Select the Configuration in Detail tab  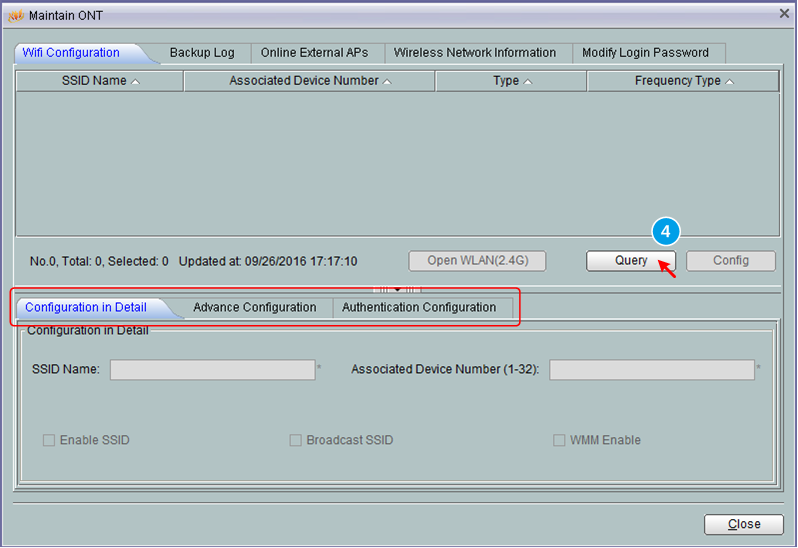[x=86, y=308]
